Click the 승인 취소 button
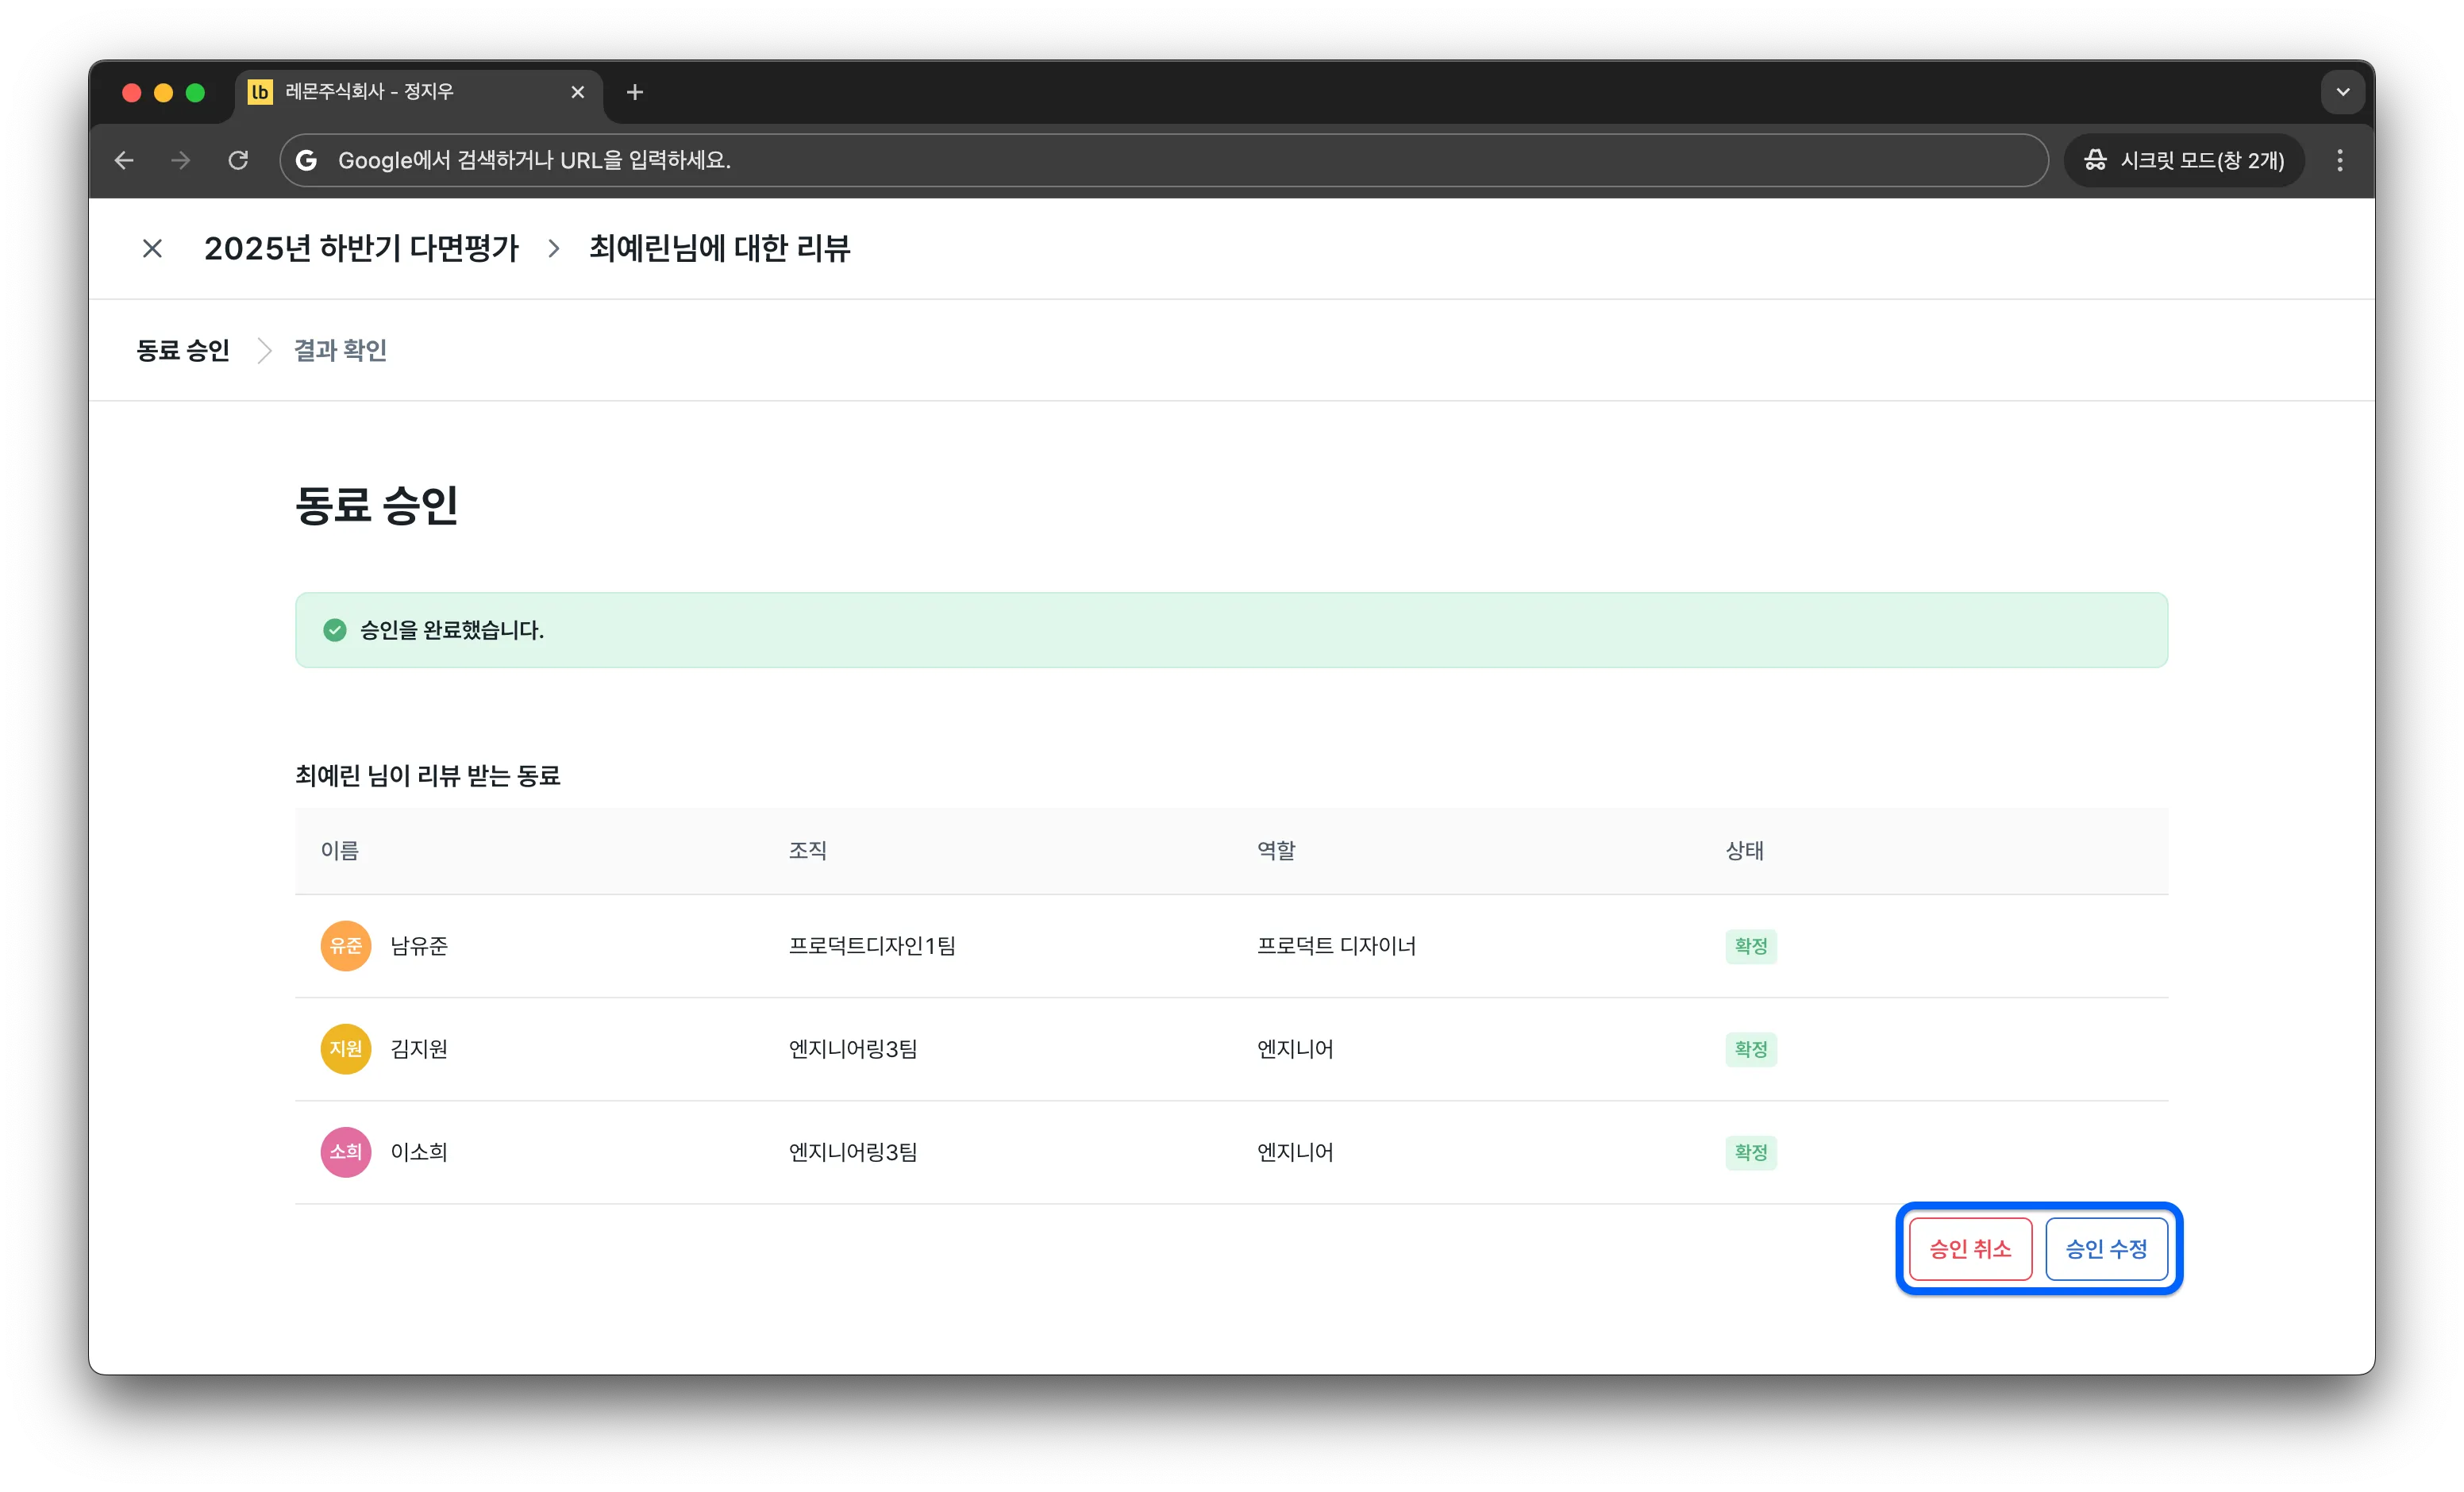This screenshot has height=1492, width=2464. (x=1970, y=1248)
